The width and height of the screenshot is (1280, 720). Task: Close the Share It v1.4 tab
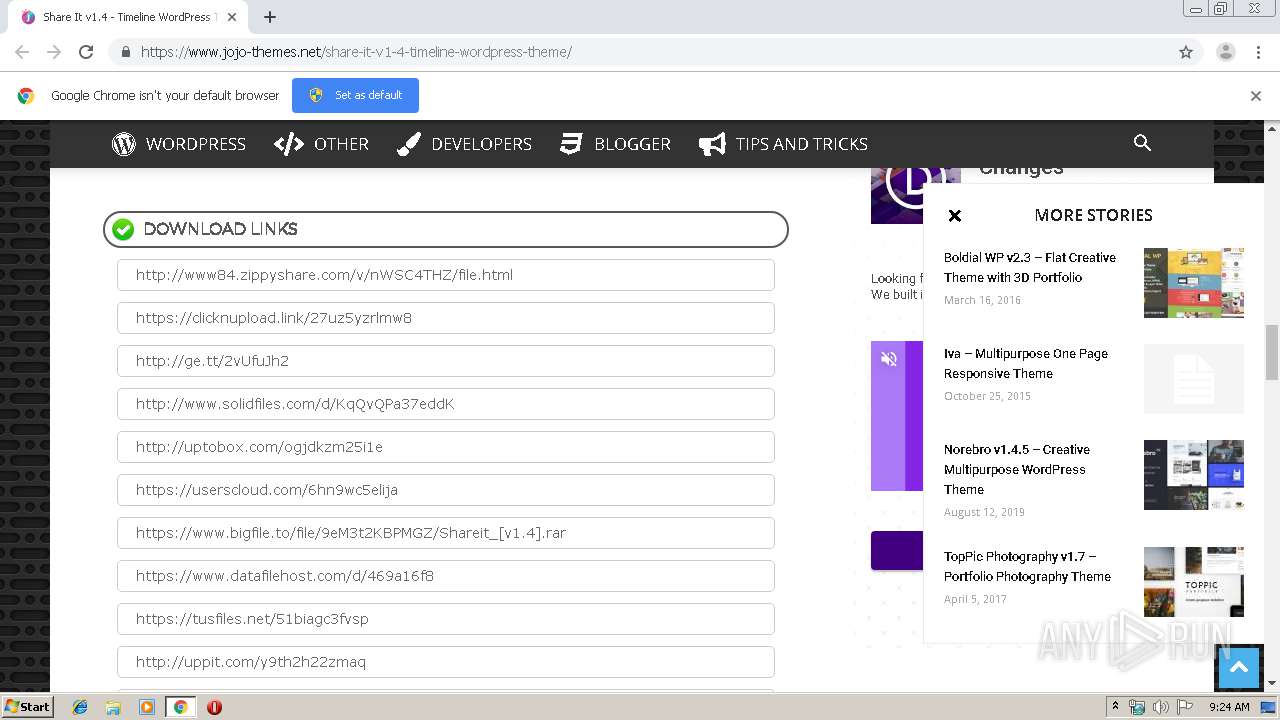tap(233, 17)
